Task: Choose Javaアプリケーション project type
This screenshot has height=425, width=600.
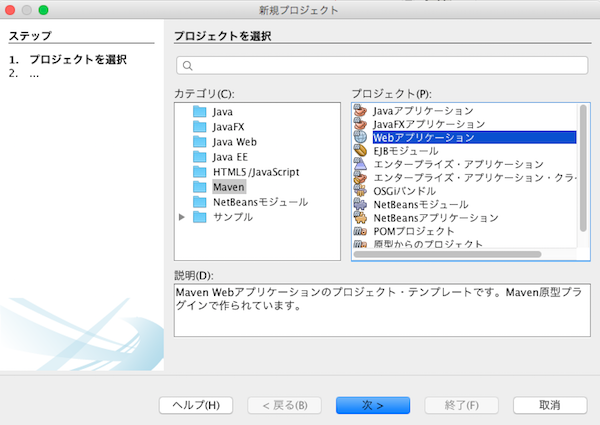Action: click(x=423, y=111)
